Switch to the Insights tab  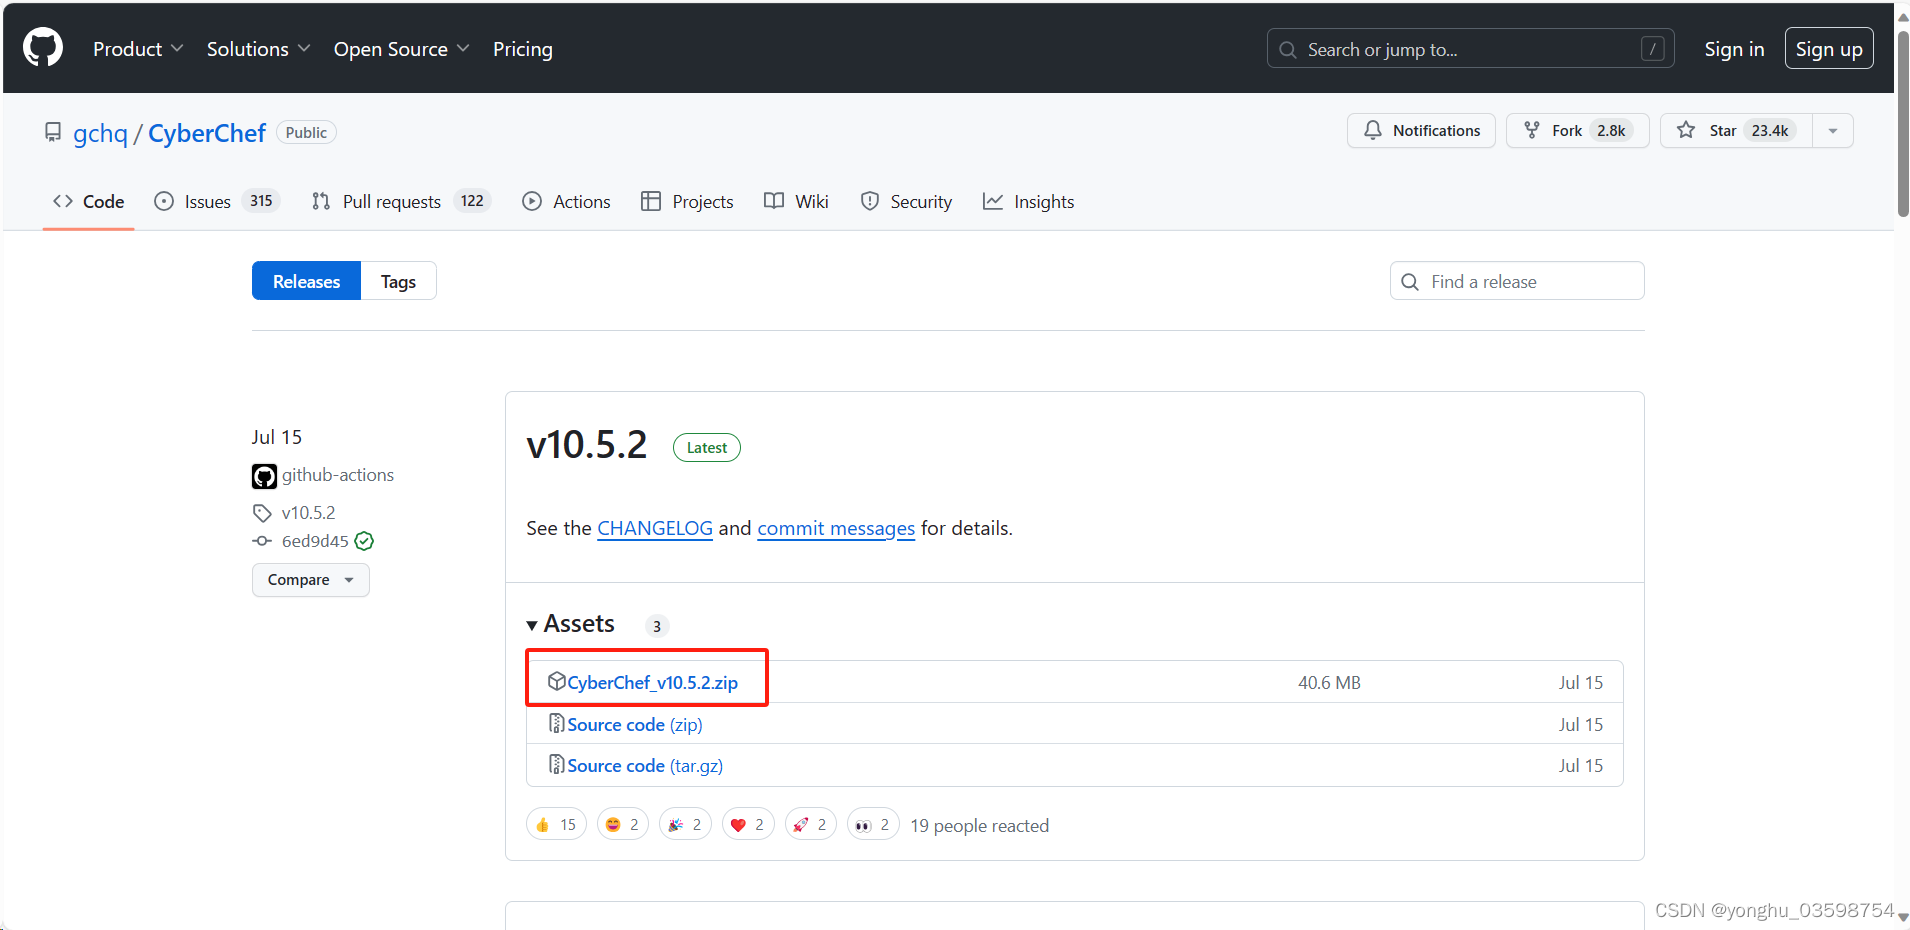point(1028,202)
